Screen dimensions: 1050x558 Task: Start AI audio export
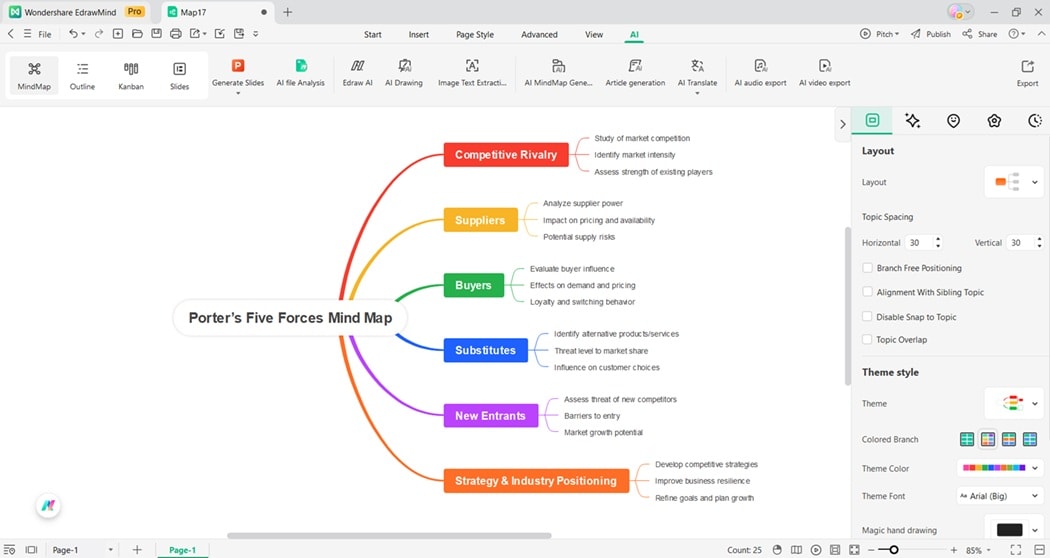(x=761, y=73)
